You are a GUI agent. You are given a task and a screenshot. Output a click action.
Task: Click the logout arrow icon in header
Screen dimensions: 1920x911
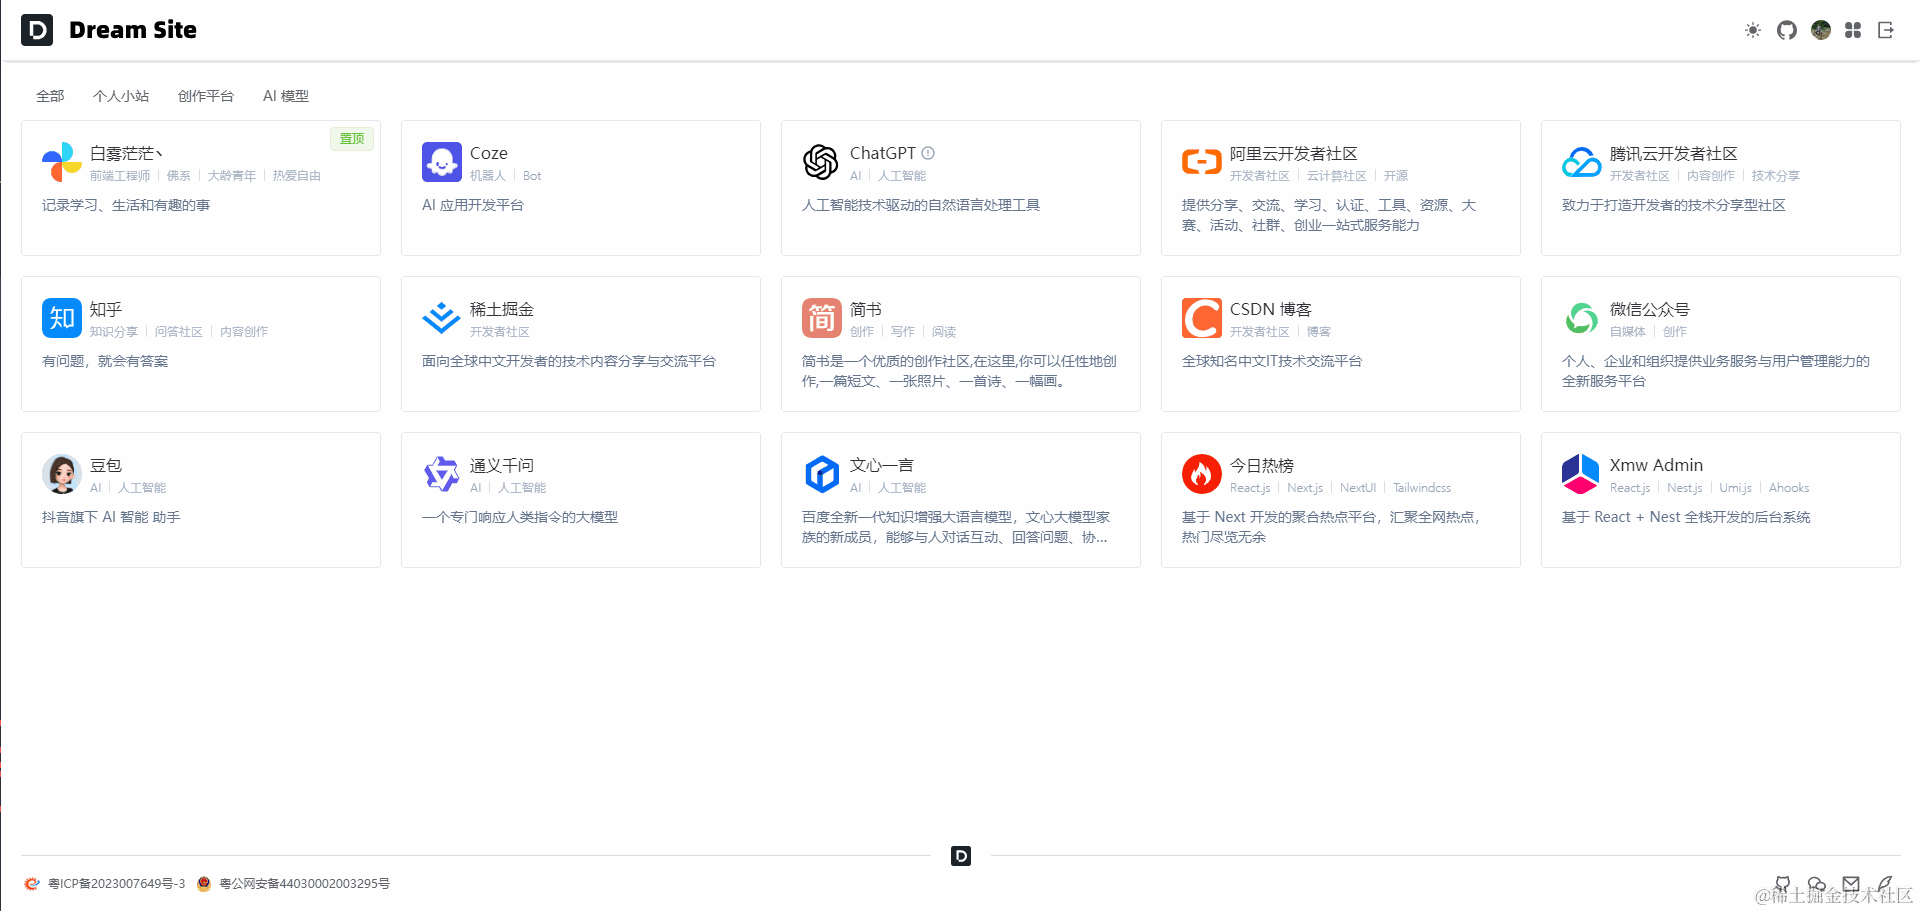pos(1886,30)
